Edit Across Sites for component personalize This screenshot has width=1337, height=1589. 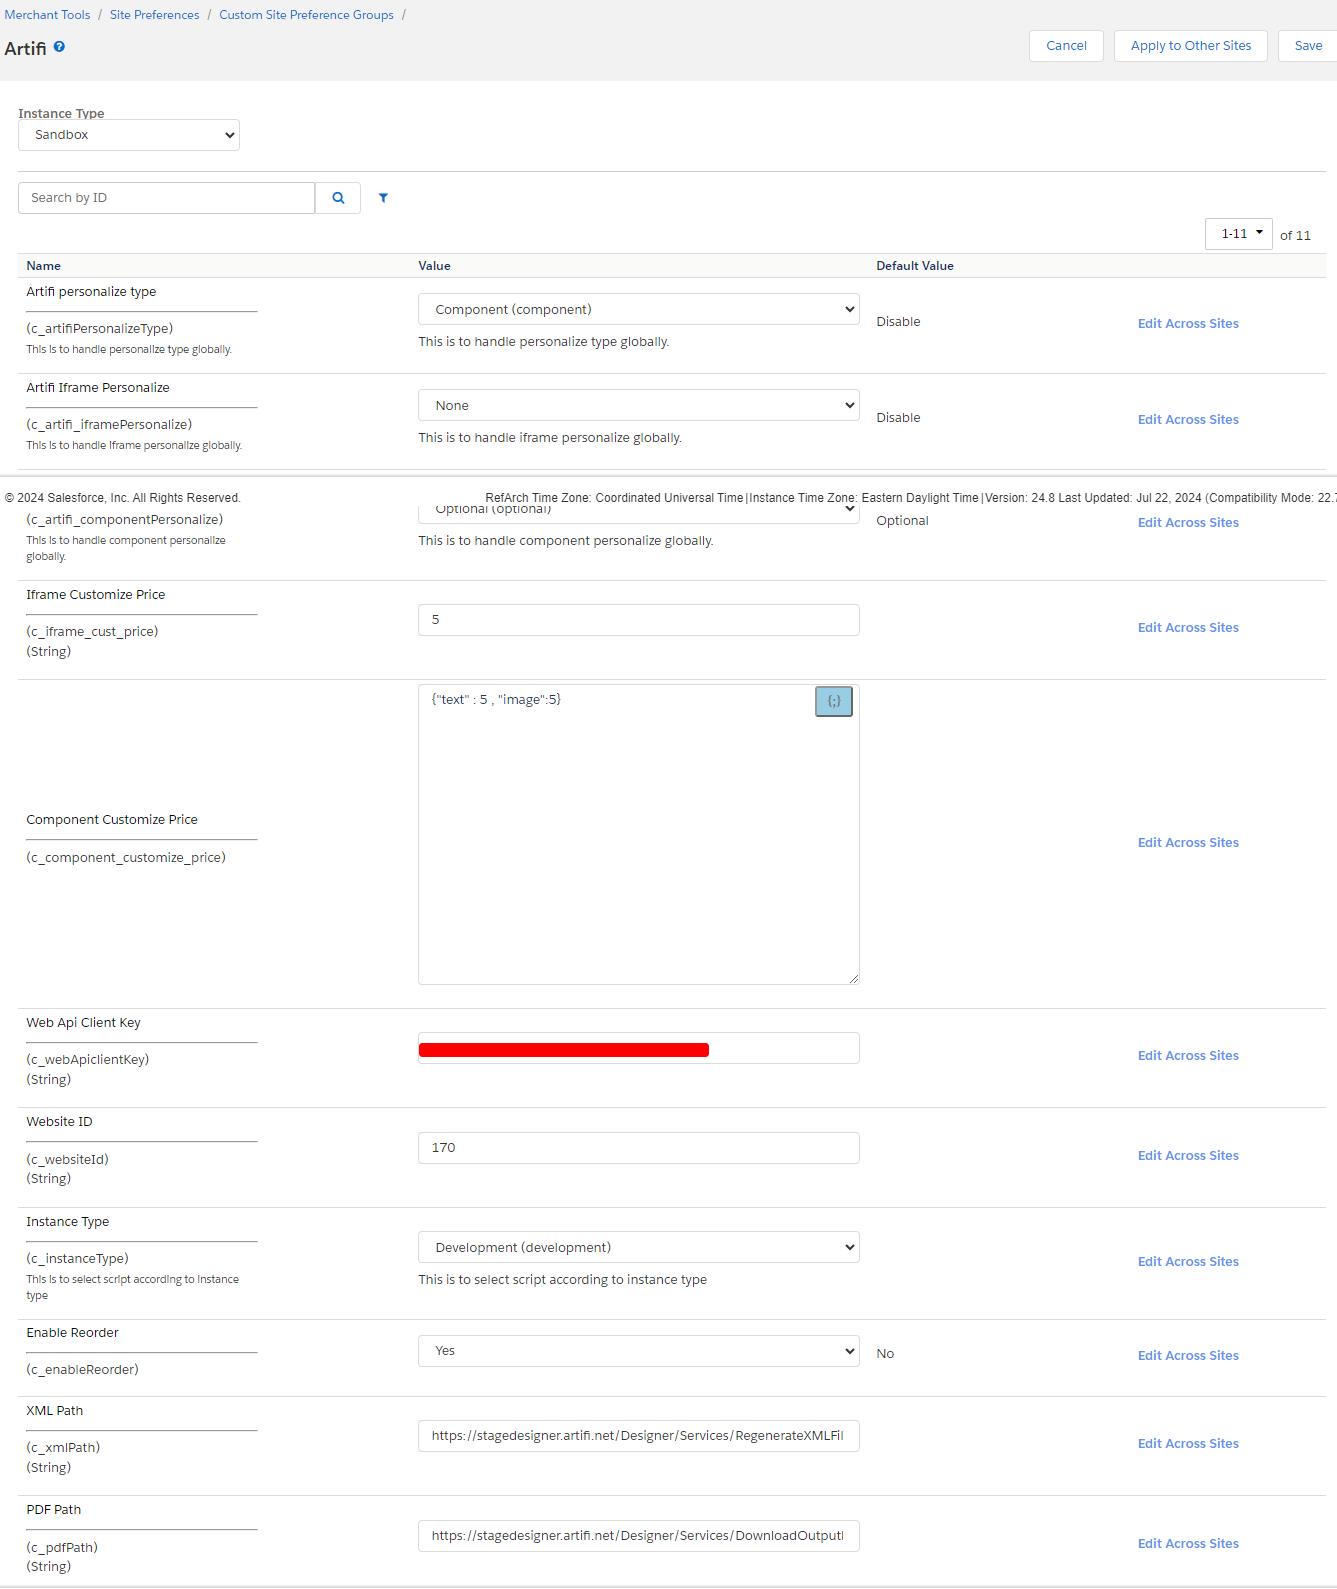[x=1188, y=523]
